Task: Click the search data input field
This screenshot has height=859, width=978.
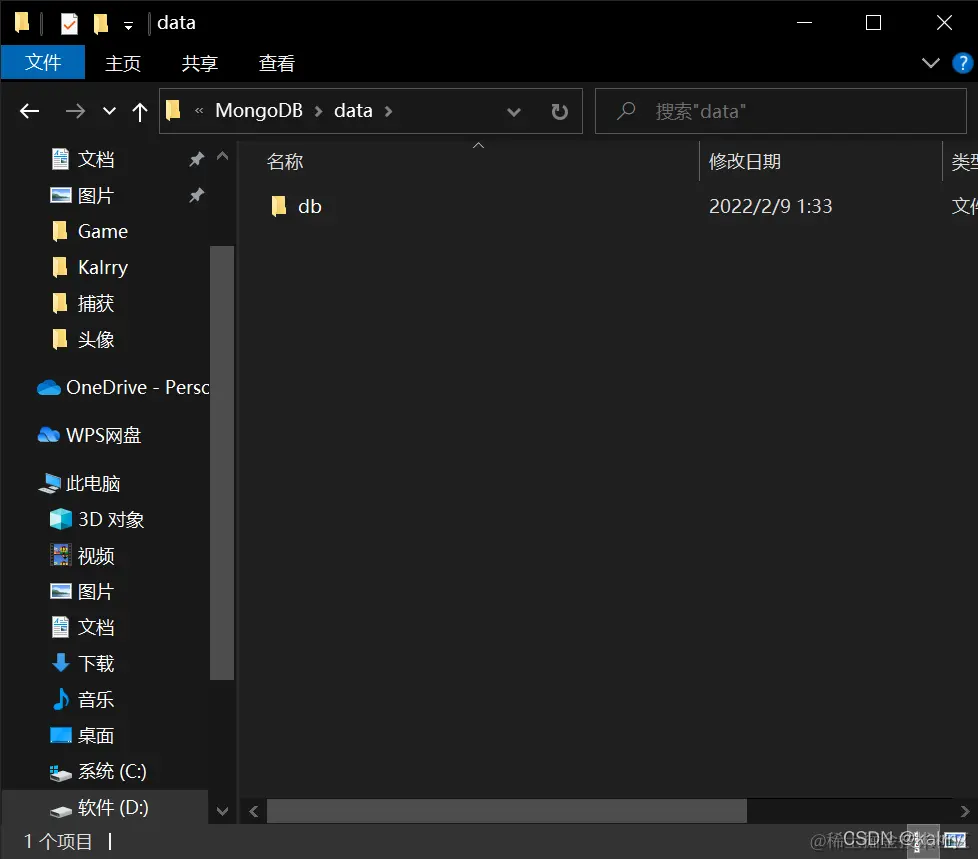Action: pyautogui.click(x=781, y=111)
